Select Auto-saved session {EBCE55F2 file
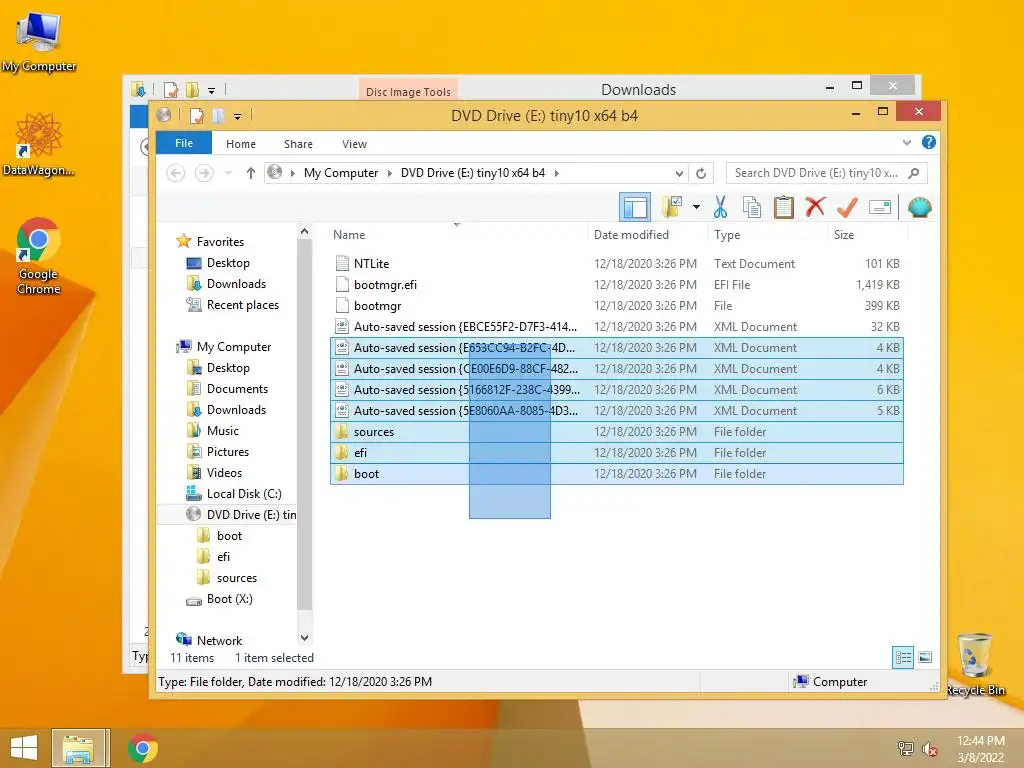The height and width of the screenshot is (768, 1024). (617, 327)
